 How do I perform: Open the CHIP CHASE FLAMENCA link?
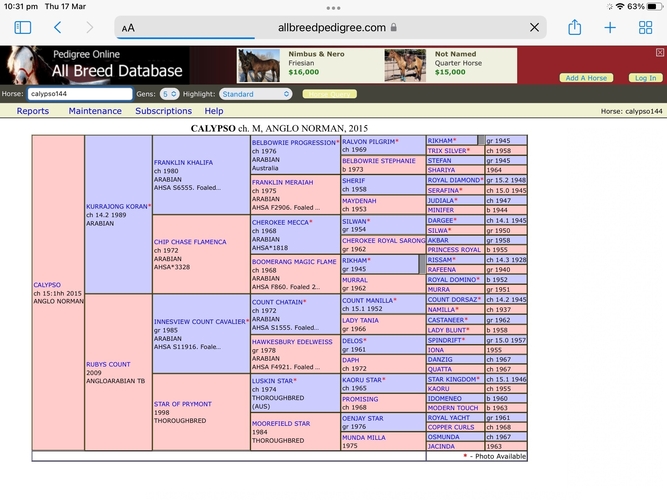190,242
